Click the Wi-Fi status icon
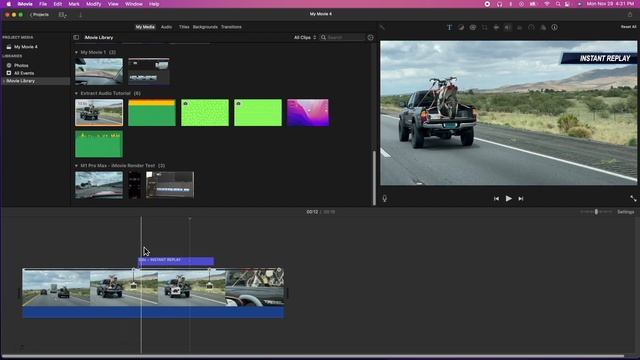The height and width of the screenshot is (360, 640). coord(547,4)
